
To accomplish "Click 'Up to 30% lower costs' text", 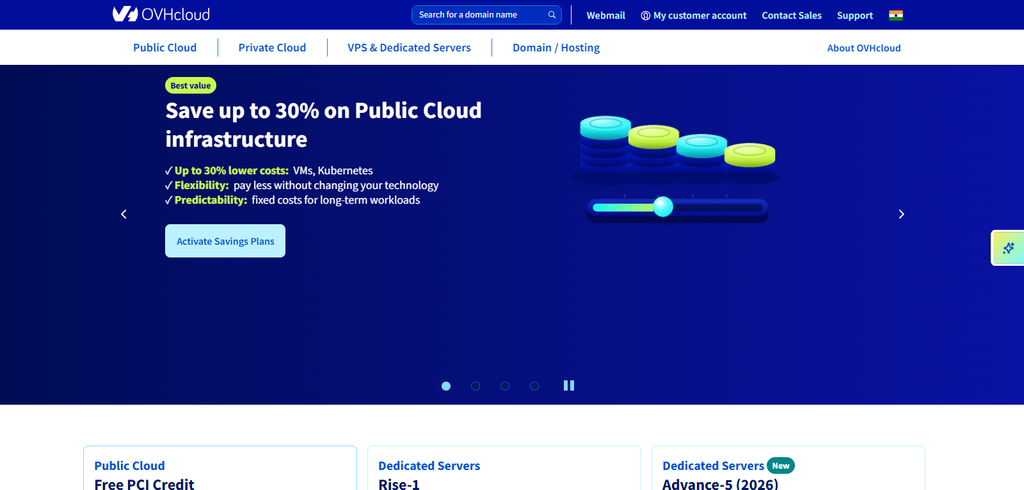I will point(231,171).
